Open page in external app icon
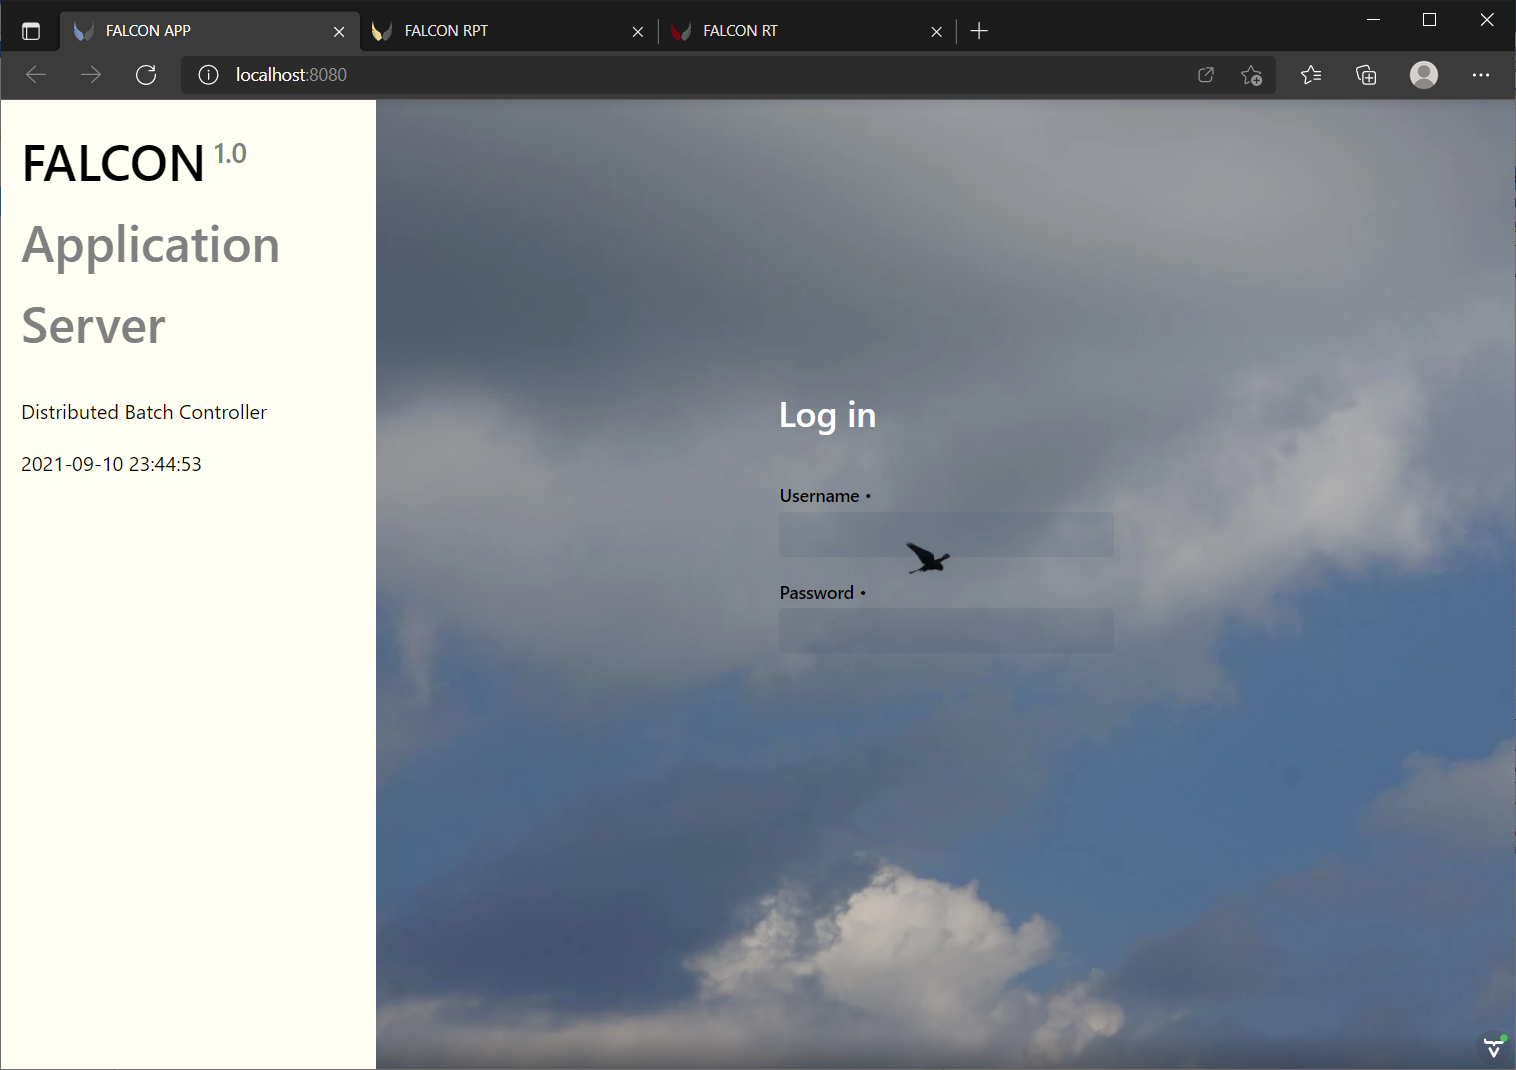The height and width of the screenshot is (1070, 1516). pyautogui.click(x=1206, y=75)
